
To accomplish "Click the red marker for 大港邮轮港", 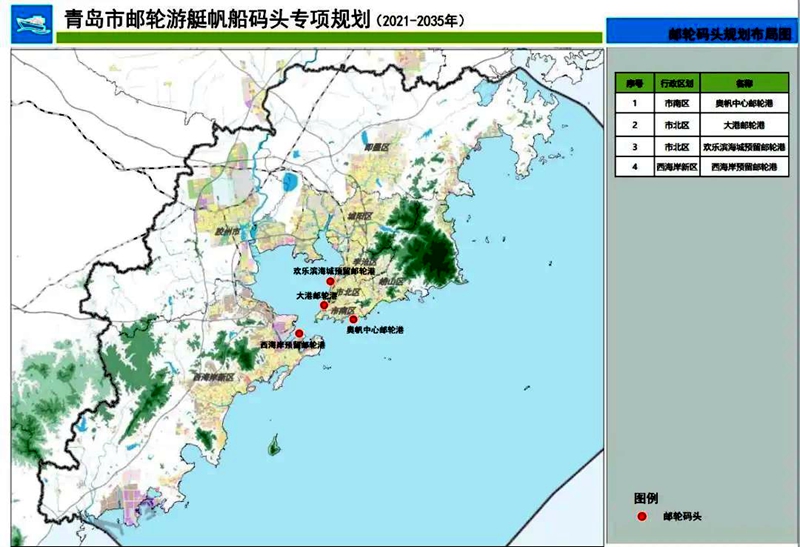I will click(324, 305).
